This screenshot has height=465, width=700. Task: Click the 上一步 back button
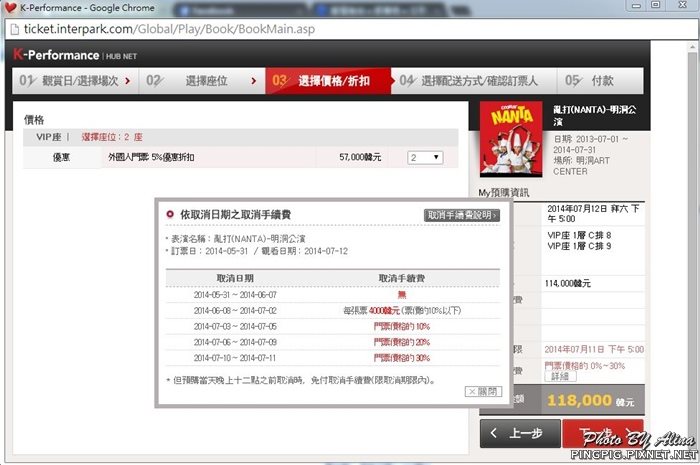coord(520,433)
